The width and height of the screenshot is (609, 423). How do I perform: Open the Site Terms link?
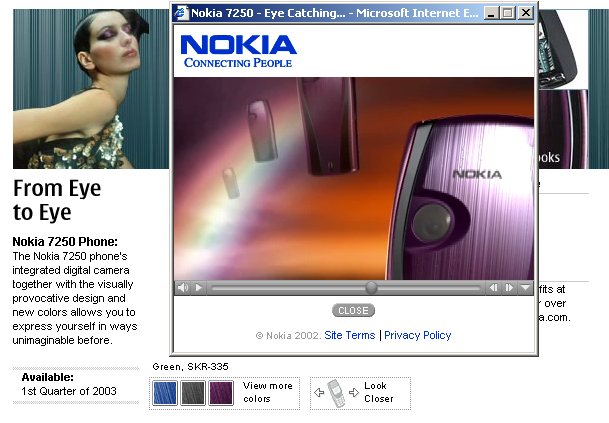point(350,335)
